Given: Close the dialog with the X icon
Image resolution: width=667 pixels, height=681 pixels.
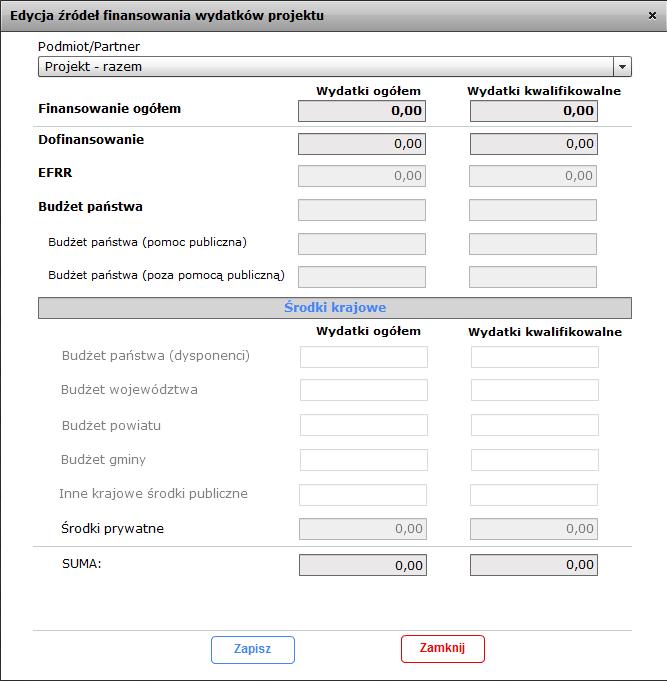Looking at the screenshot, I should coord(652,16).
